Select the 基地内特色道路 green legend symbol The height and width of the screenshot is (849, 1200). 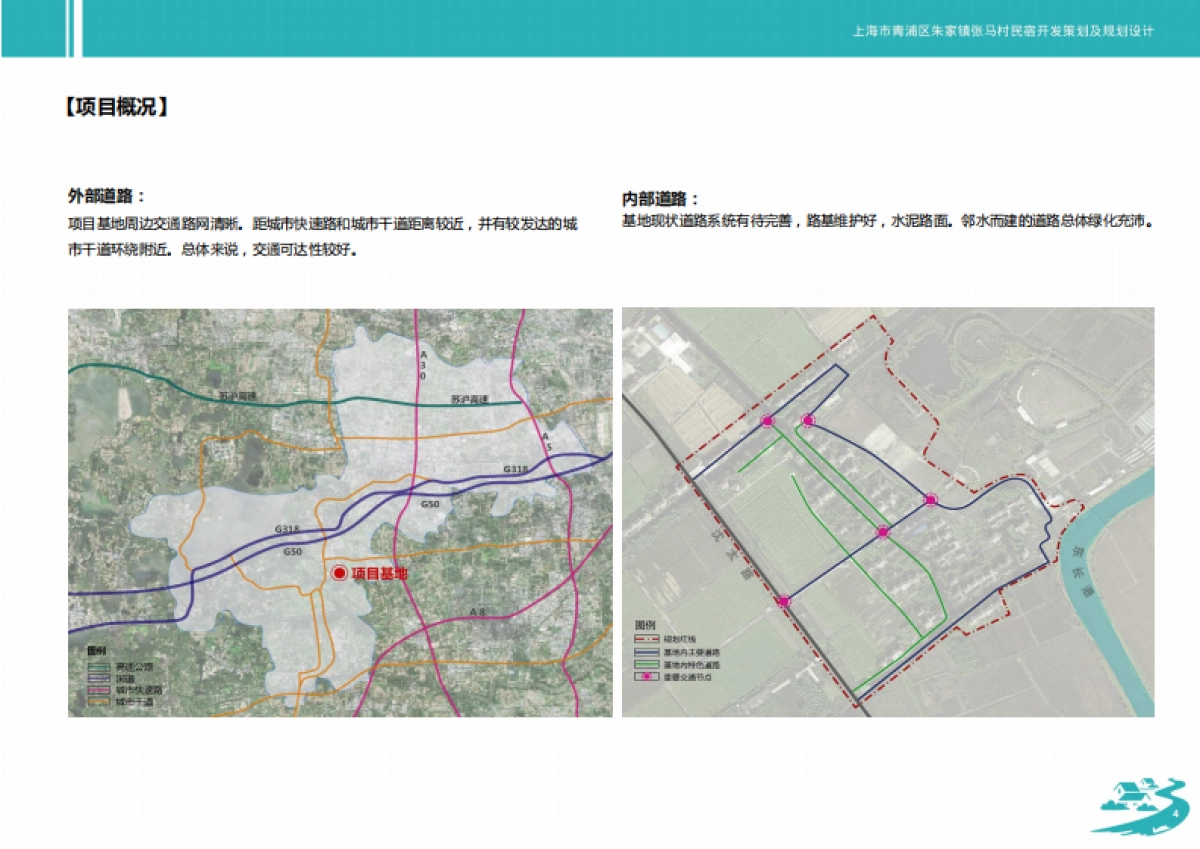(647, 666)
